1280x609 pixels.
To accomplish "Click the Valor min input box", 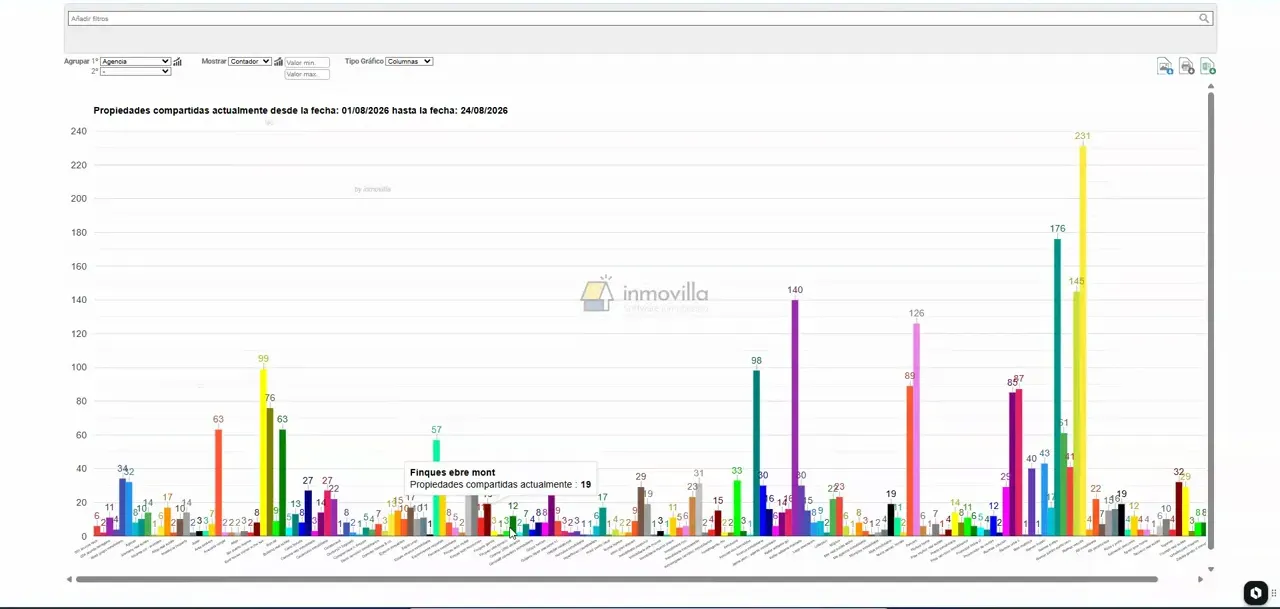I will 307,62.
